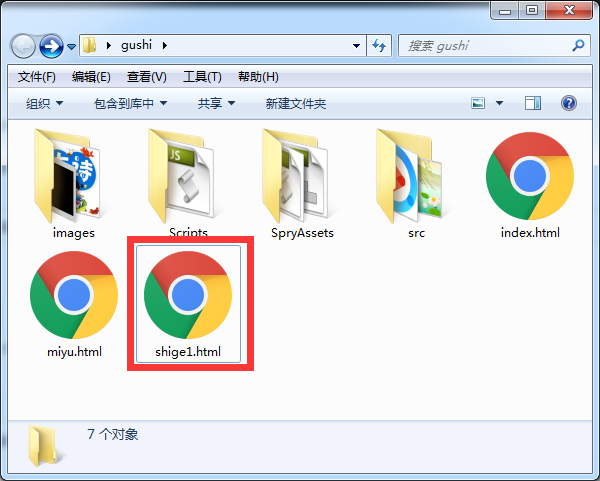This screenshot has height=481, width=600.
Task: Click the help question mark icon
Action: tap(569, 103)
